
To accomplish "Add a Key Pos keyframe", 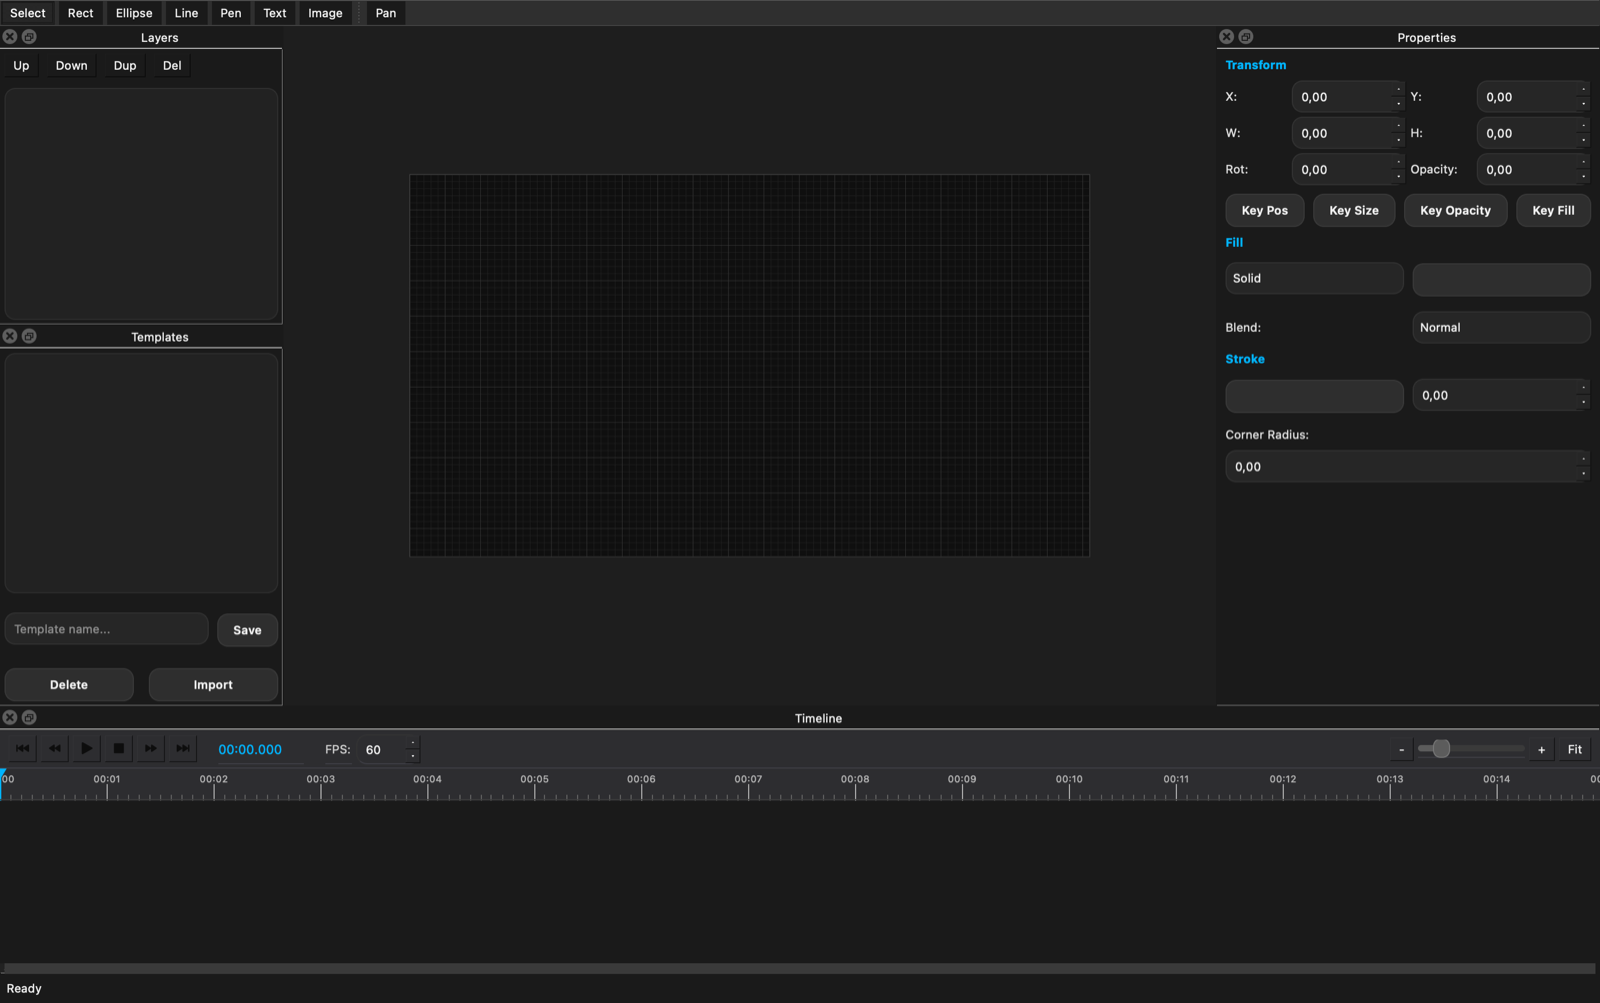I will coord(1265,210).
